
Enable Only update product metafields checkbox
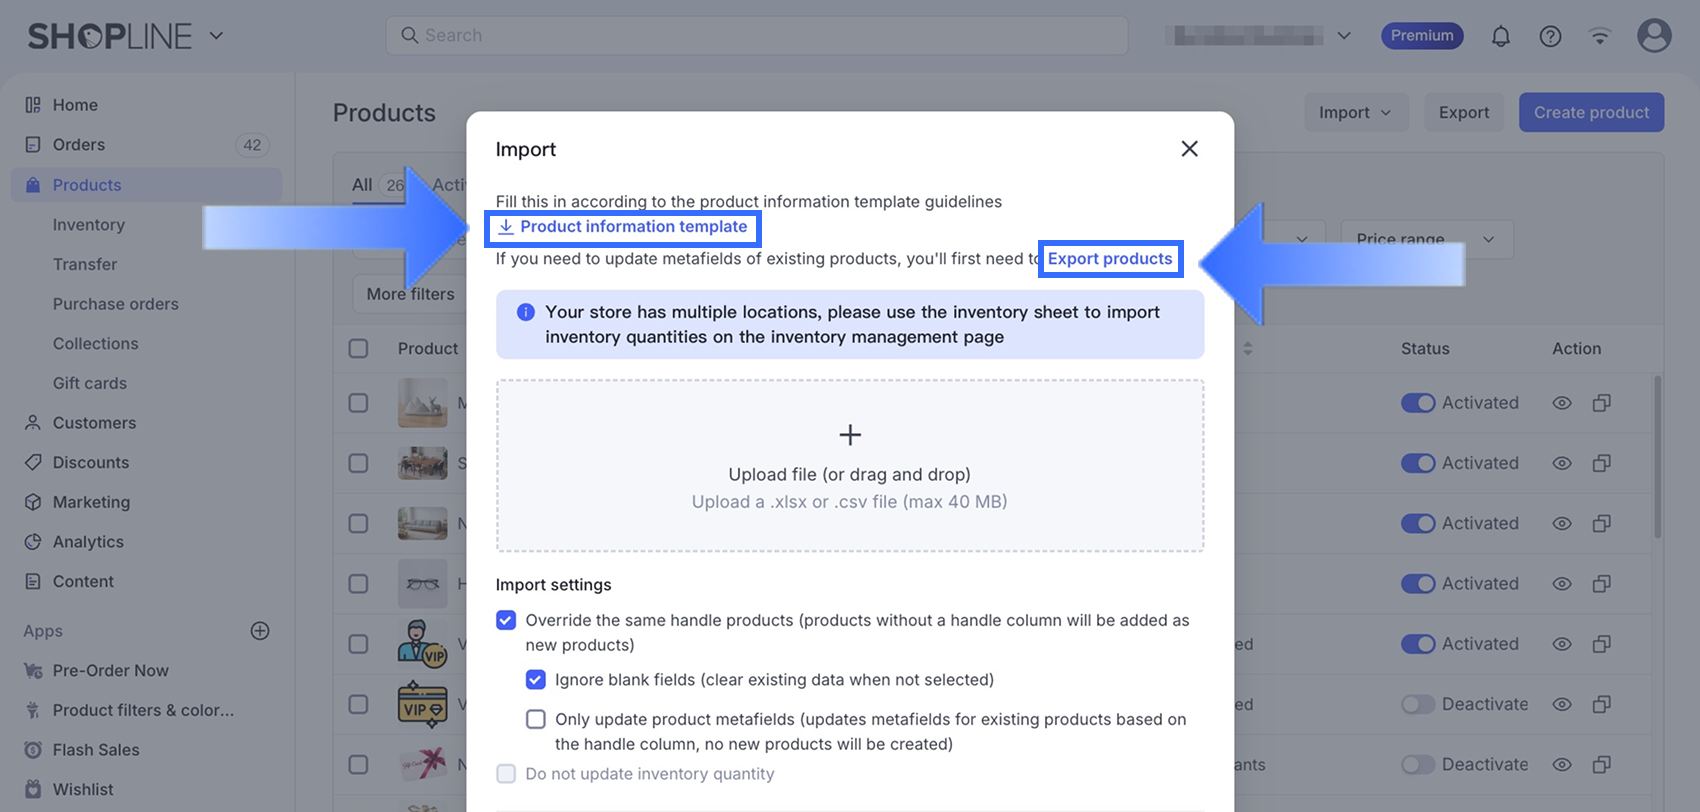(536, 720)
